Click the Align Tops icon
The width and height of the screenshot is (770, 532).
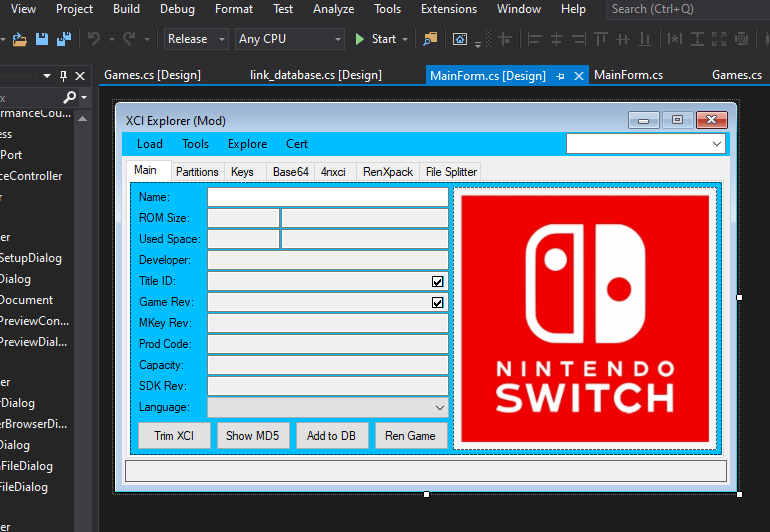(x=601, y=39)
